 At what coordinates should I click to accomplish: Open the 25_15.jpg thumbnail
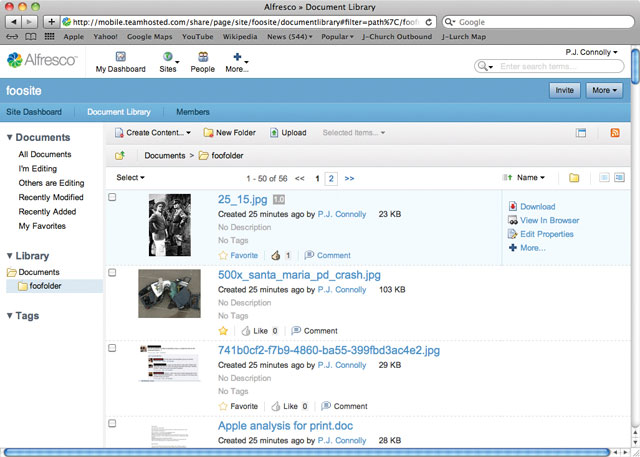pyautogui.click(x=169, y=225)
